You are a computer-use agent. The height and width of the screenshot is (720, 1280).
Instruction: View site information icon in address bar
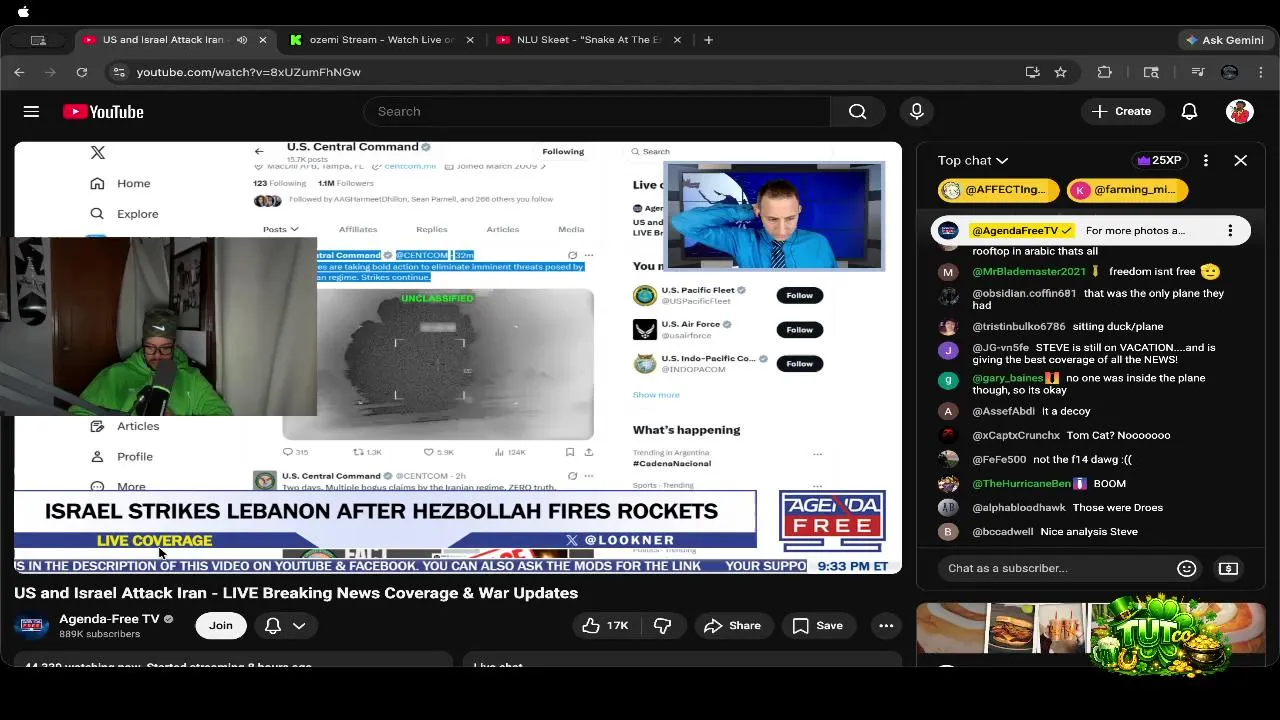(119, 72)
